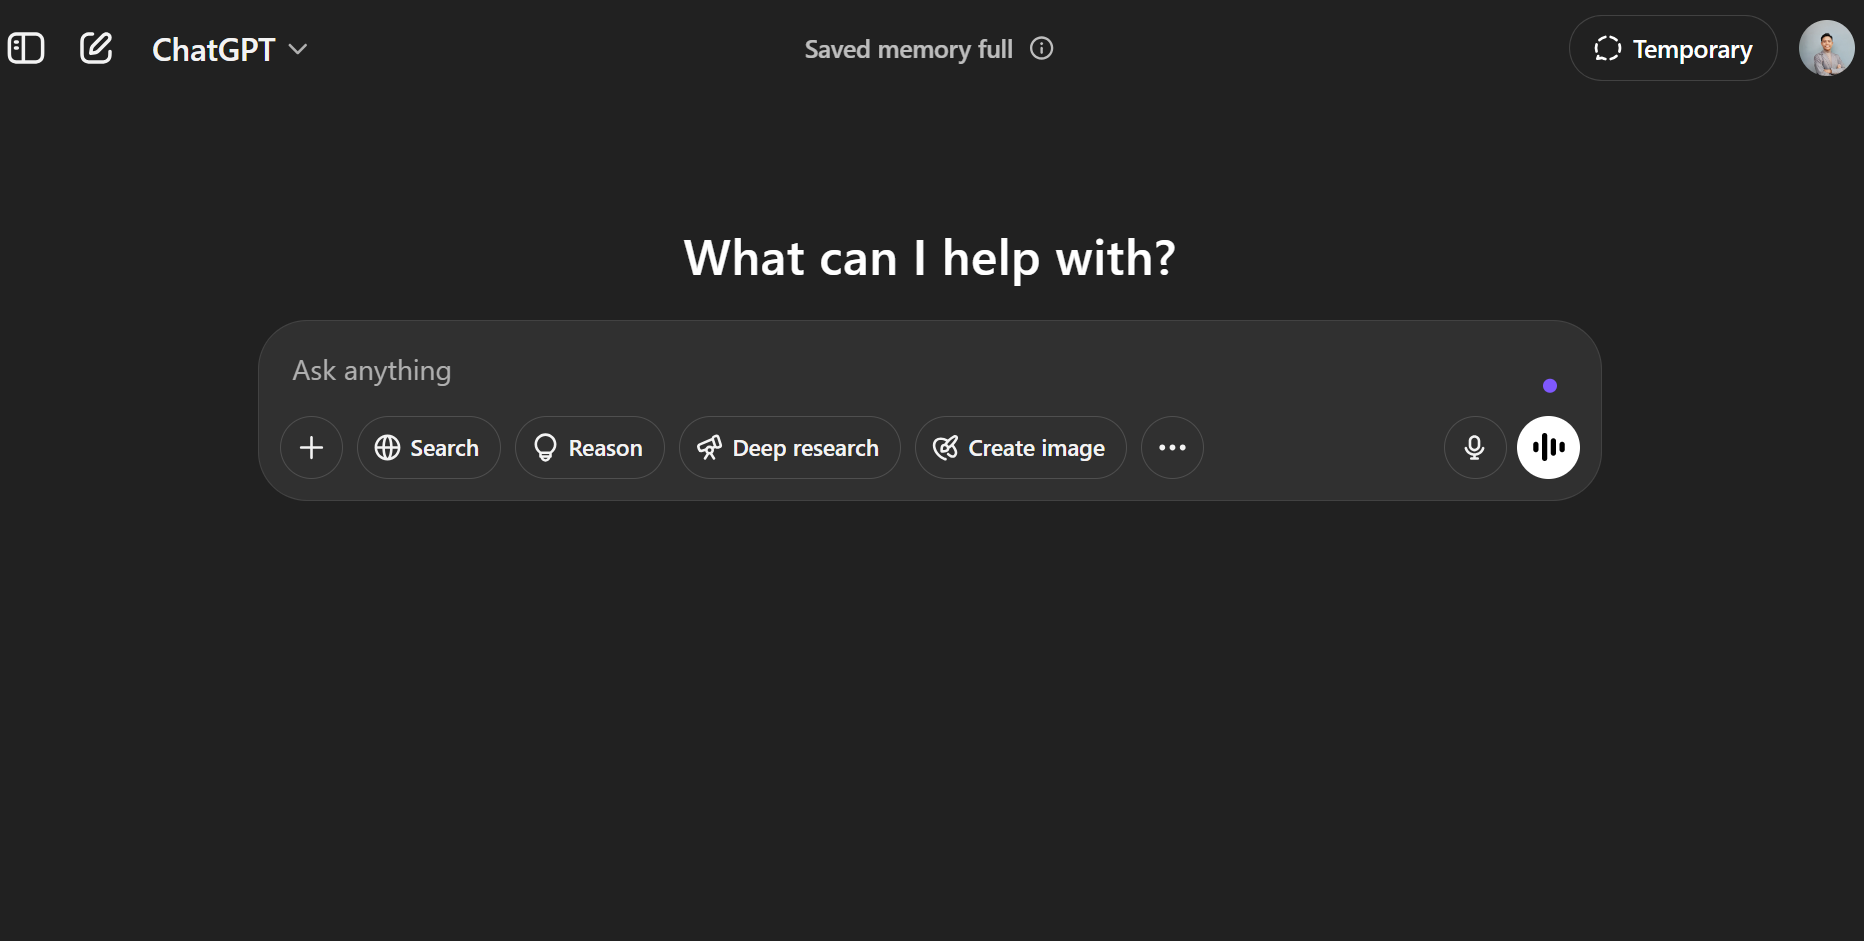Click the telescope icon in Deep research
This screenshot has width=1864, height=941.
pyautogui.click(x=709, y=447)
